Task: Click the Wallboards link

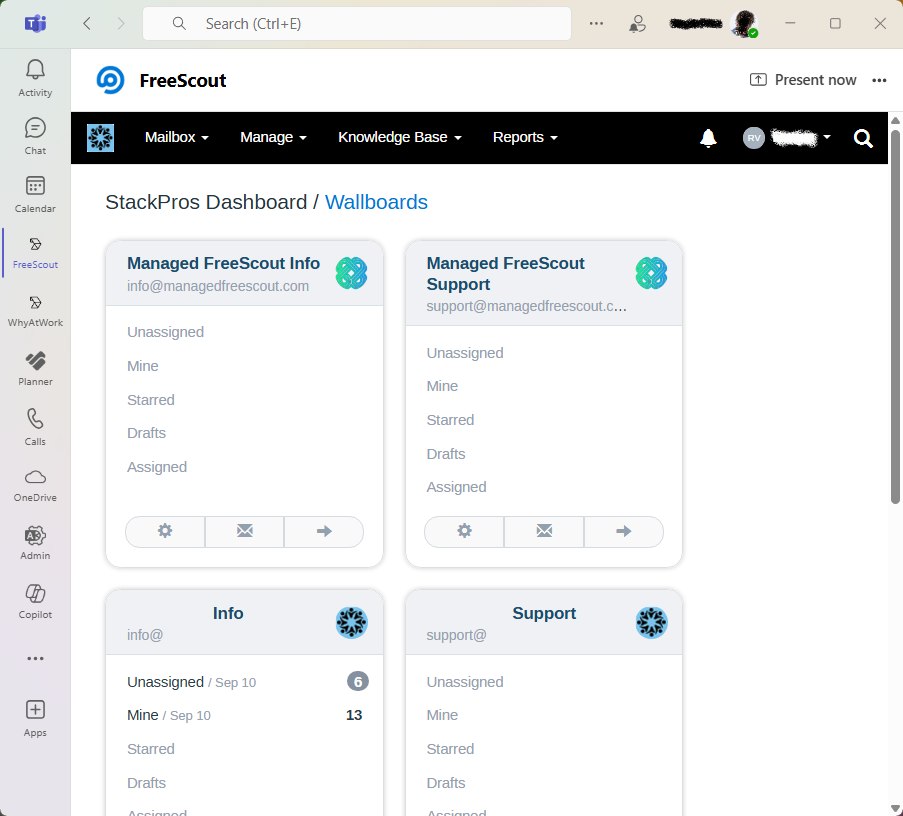Action: click(x=376, y=202)
